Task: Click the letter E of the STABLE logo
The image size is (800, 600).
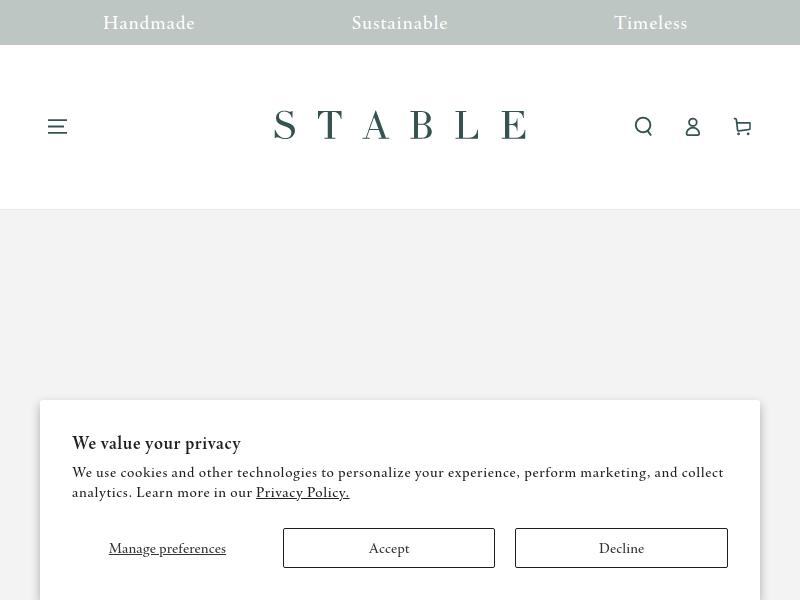Action: [514, 125]
